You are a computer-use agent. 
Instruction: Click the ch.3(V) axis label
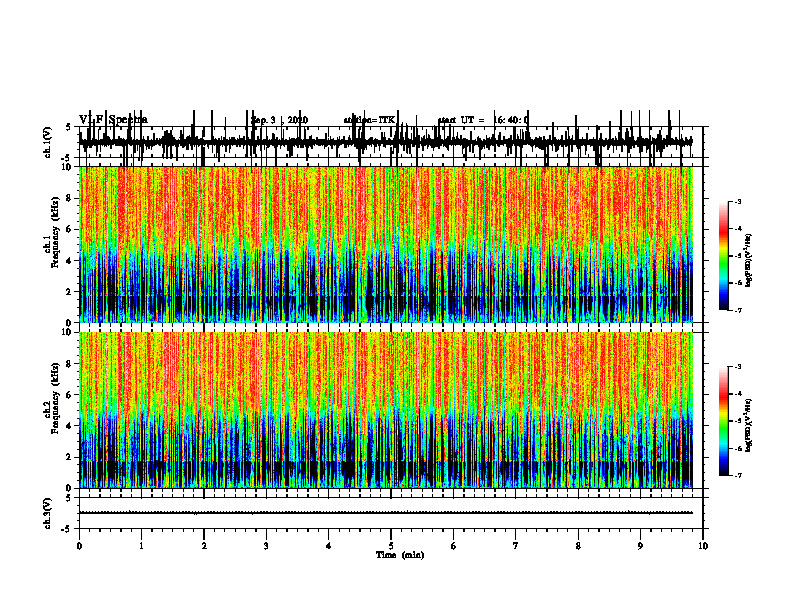pyautogui.click(x=48, y=513)
